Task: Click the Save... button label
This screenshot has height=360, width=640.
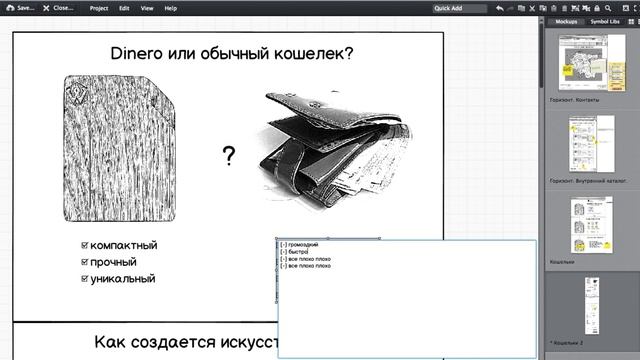Action: [25, 8]
